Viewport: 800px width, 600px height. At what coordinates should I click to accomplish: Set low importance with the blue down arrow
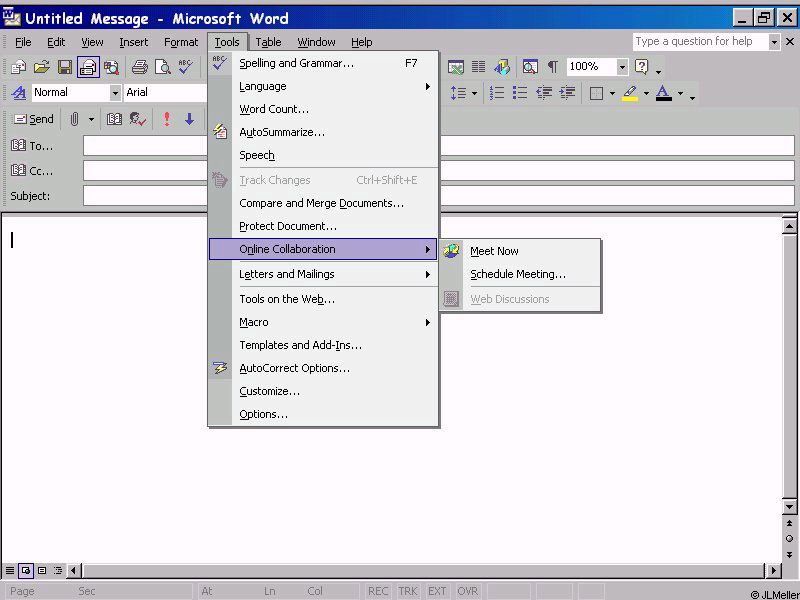point(189,119)
